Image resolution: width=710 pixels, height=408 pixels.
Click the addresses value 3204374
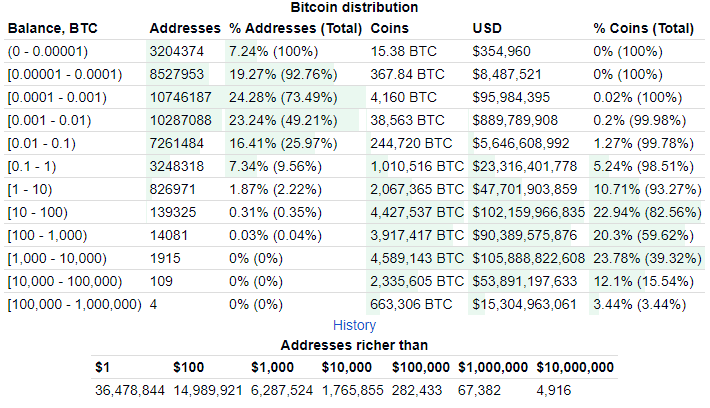coord(177,51)
